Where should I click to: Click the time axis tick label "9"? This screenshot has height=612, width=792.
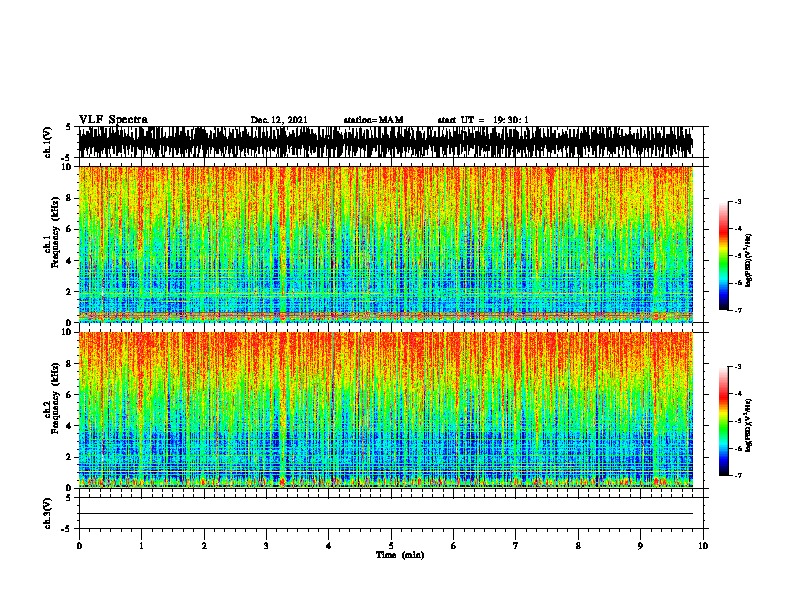point(640,546)
